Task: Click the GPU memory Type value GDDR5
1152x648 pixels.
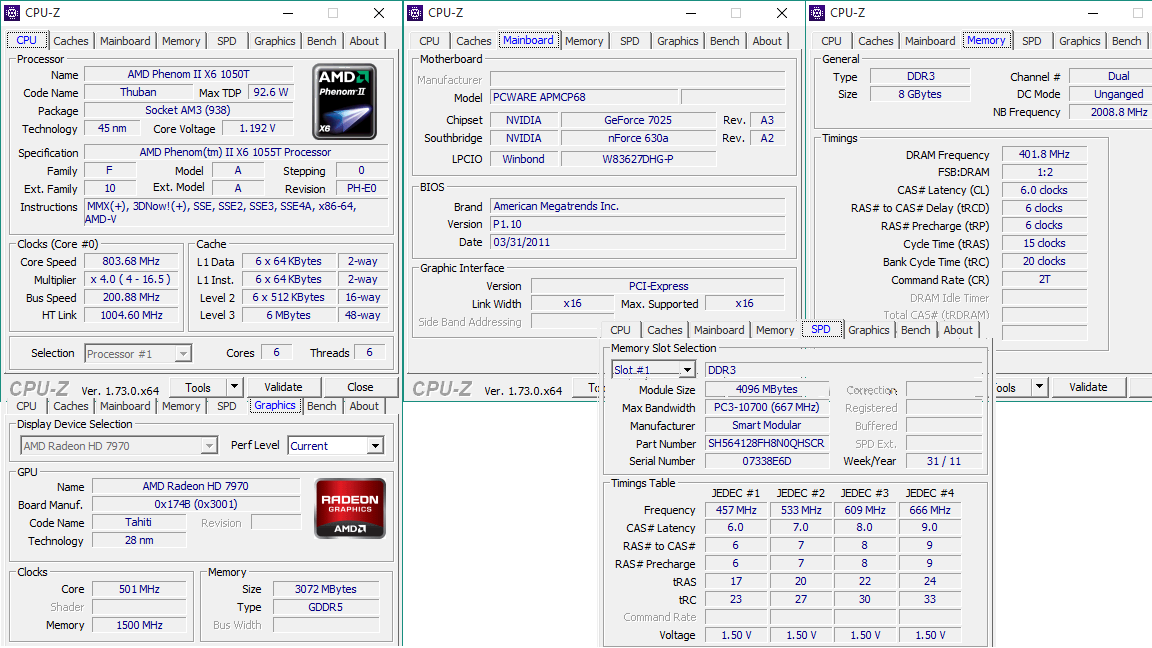Action: pos(325,608)
